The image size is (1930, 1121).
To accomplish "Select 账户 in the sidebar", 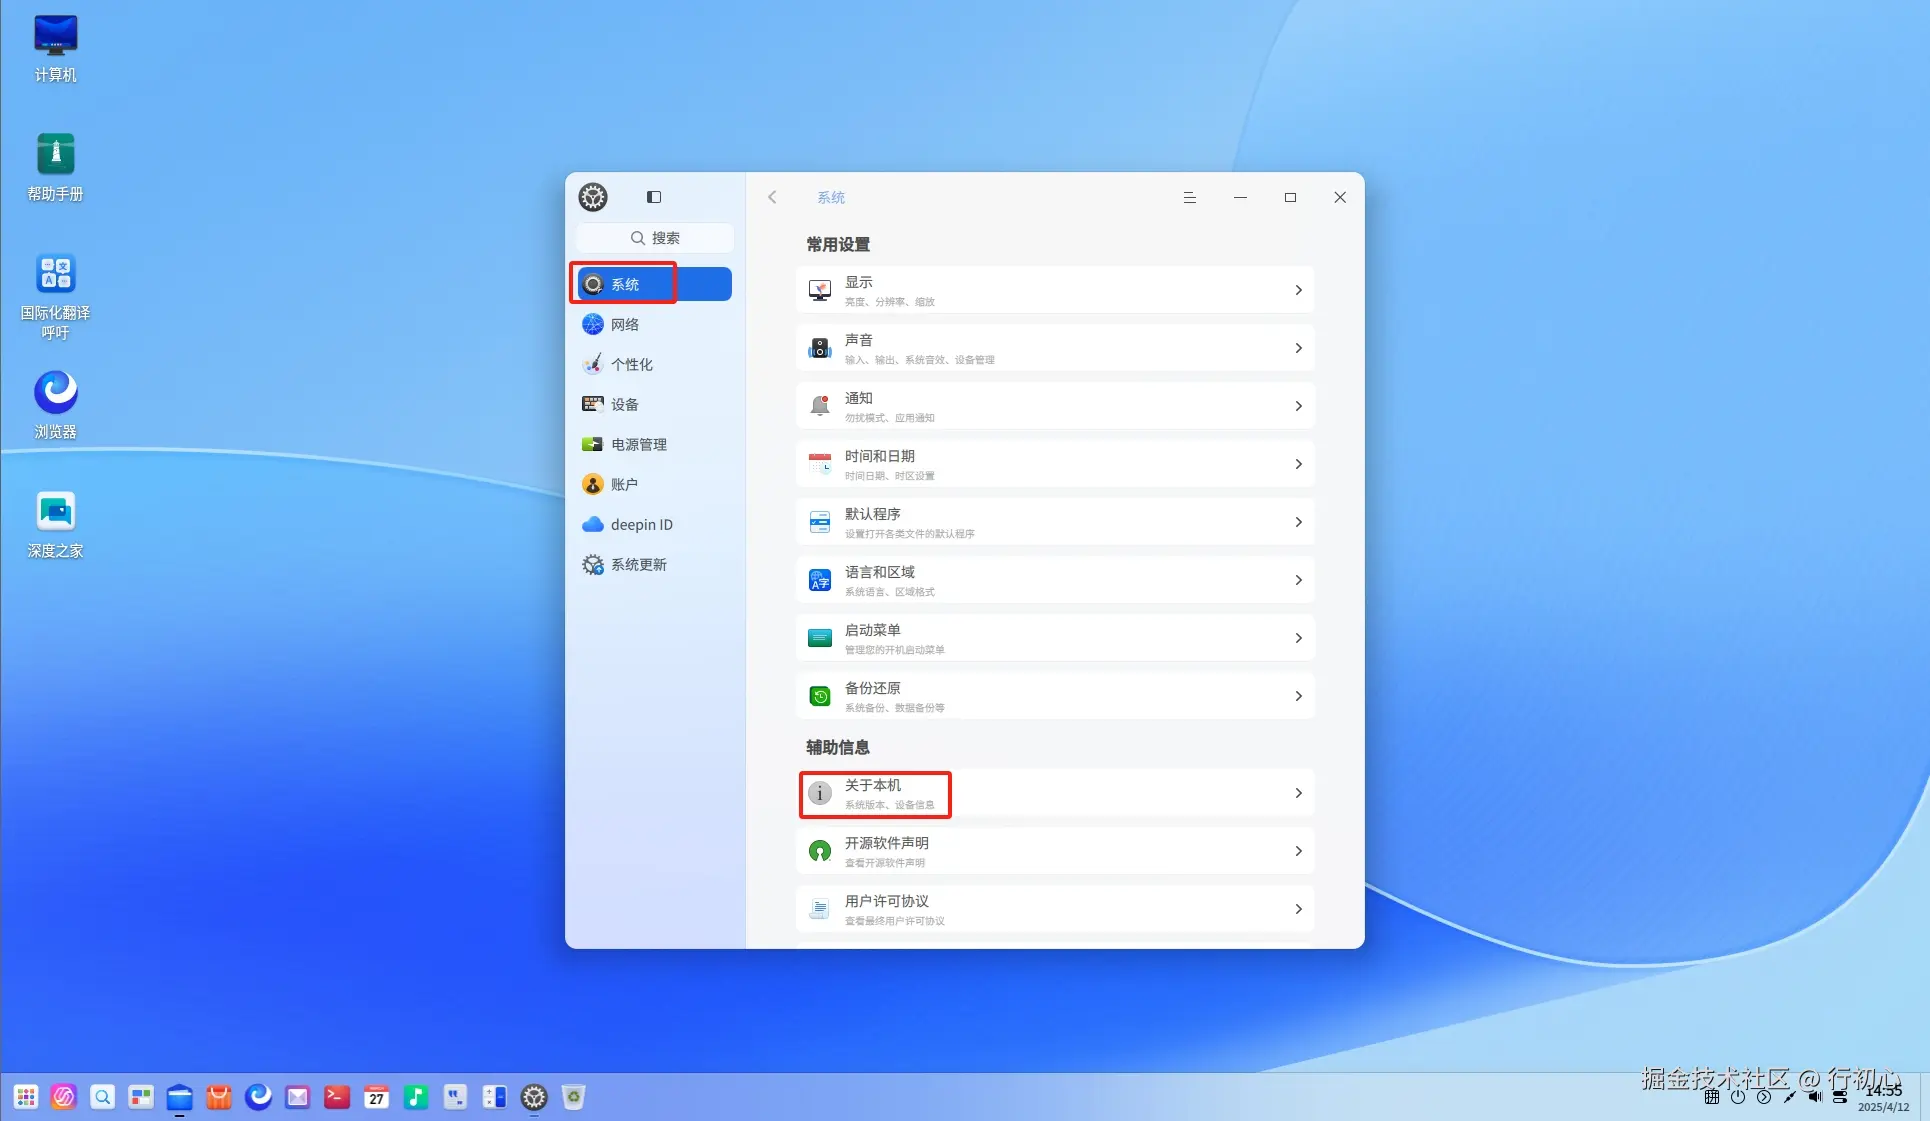I will point(654,484).
